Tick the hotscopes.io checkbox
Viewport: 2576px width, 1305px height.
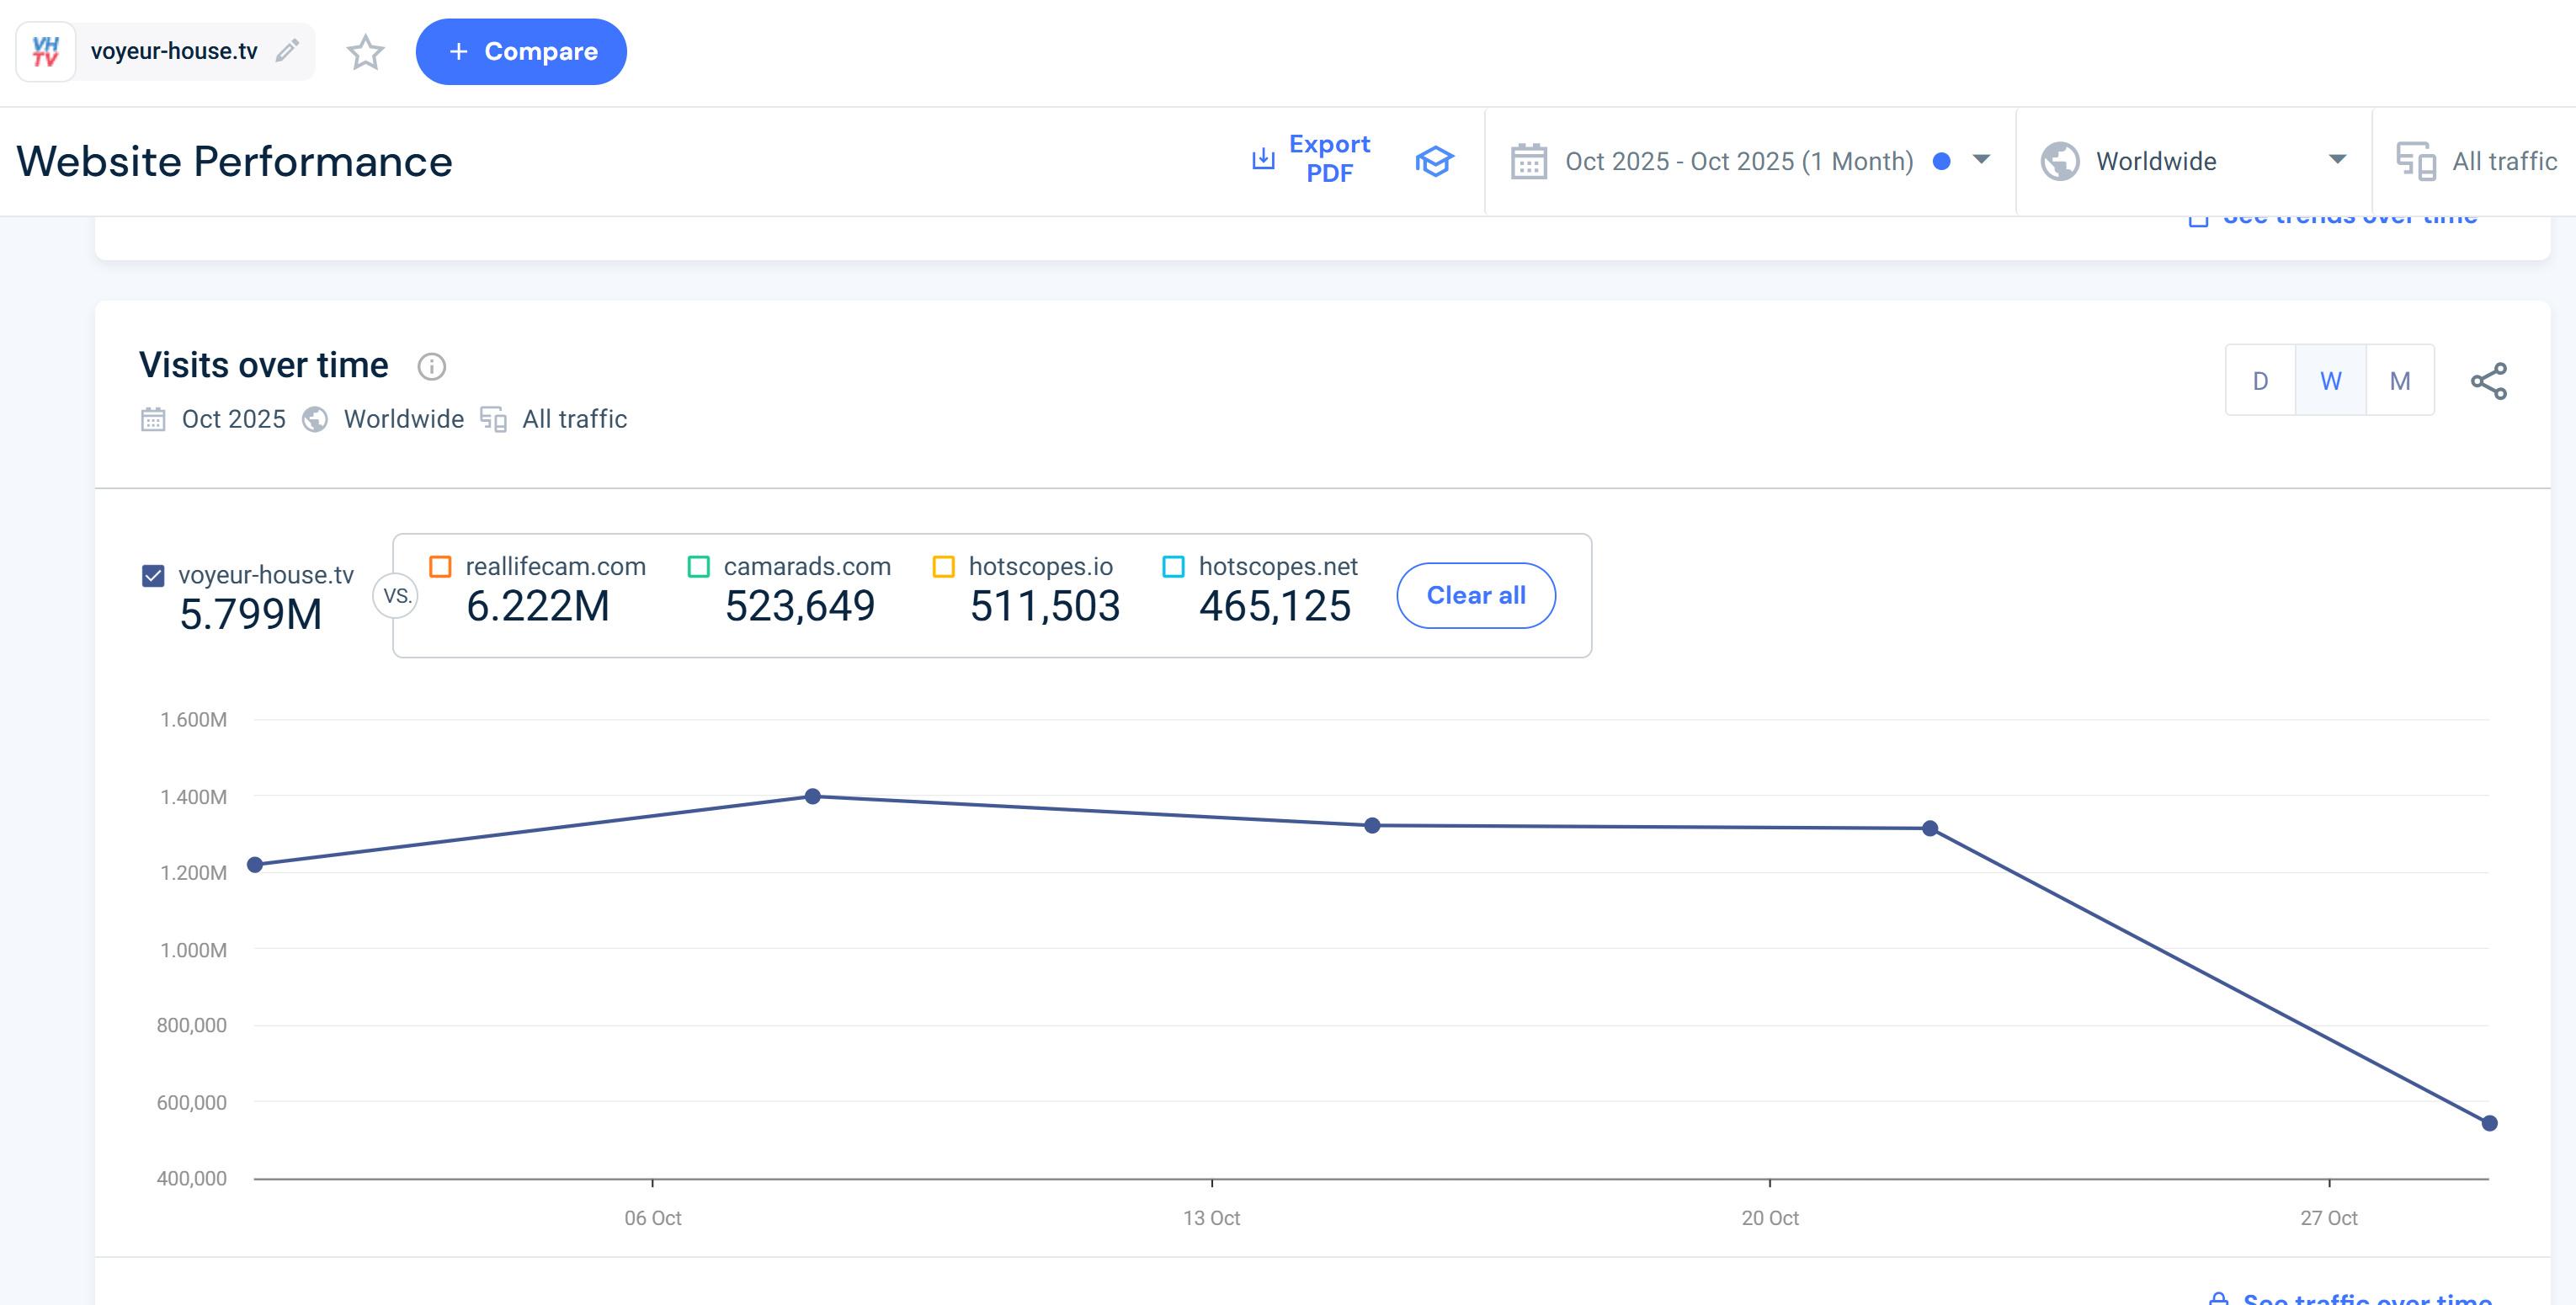[x=943, y=567]
